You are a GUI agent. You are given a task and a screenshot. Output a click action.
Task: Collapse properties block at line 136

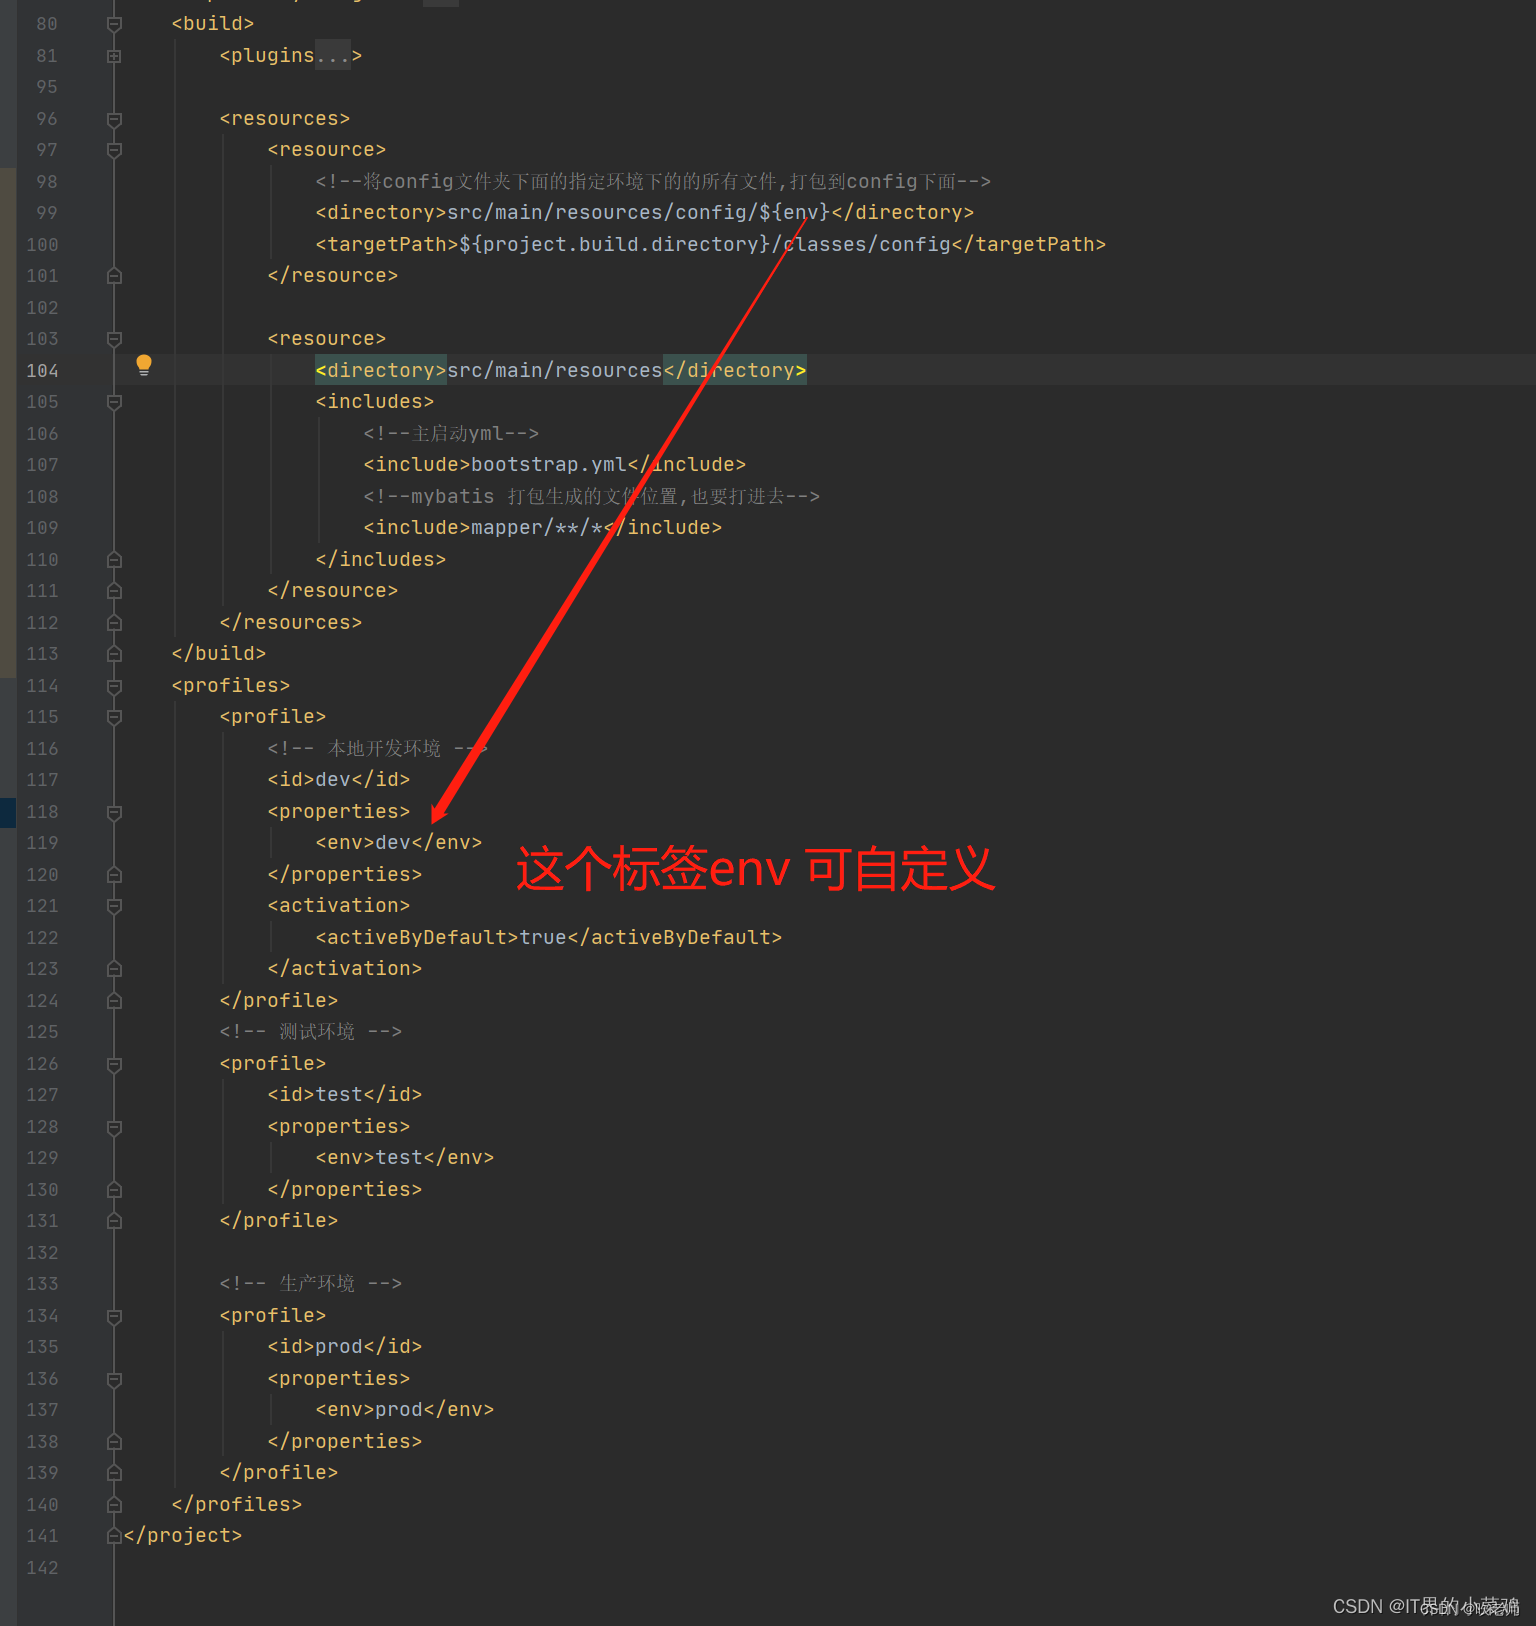pyautogui.click(x=114, y=1379)
